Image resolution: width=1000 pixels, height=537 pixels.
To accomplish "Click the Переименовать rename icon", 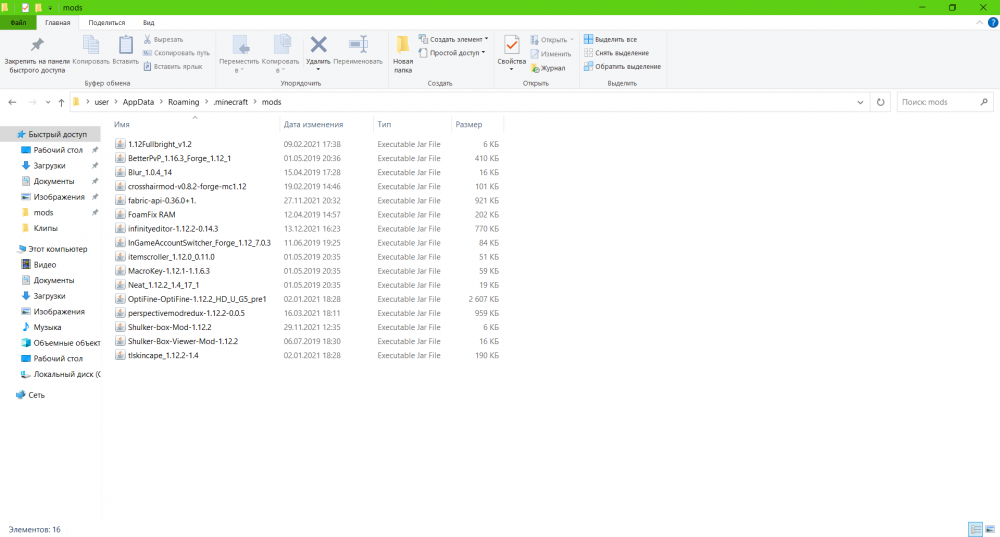I will pyautogui.click(x=358, y=45).
